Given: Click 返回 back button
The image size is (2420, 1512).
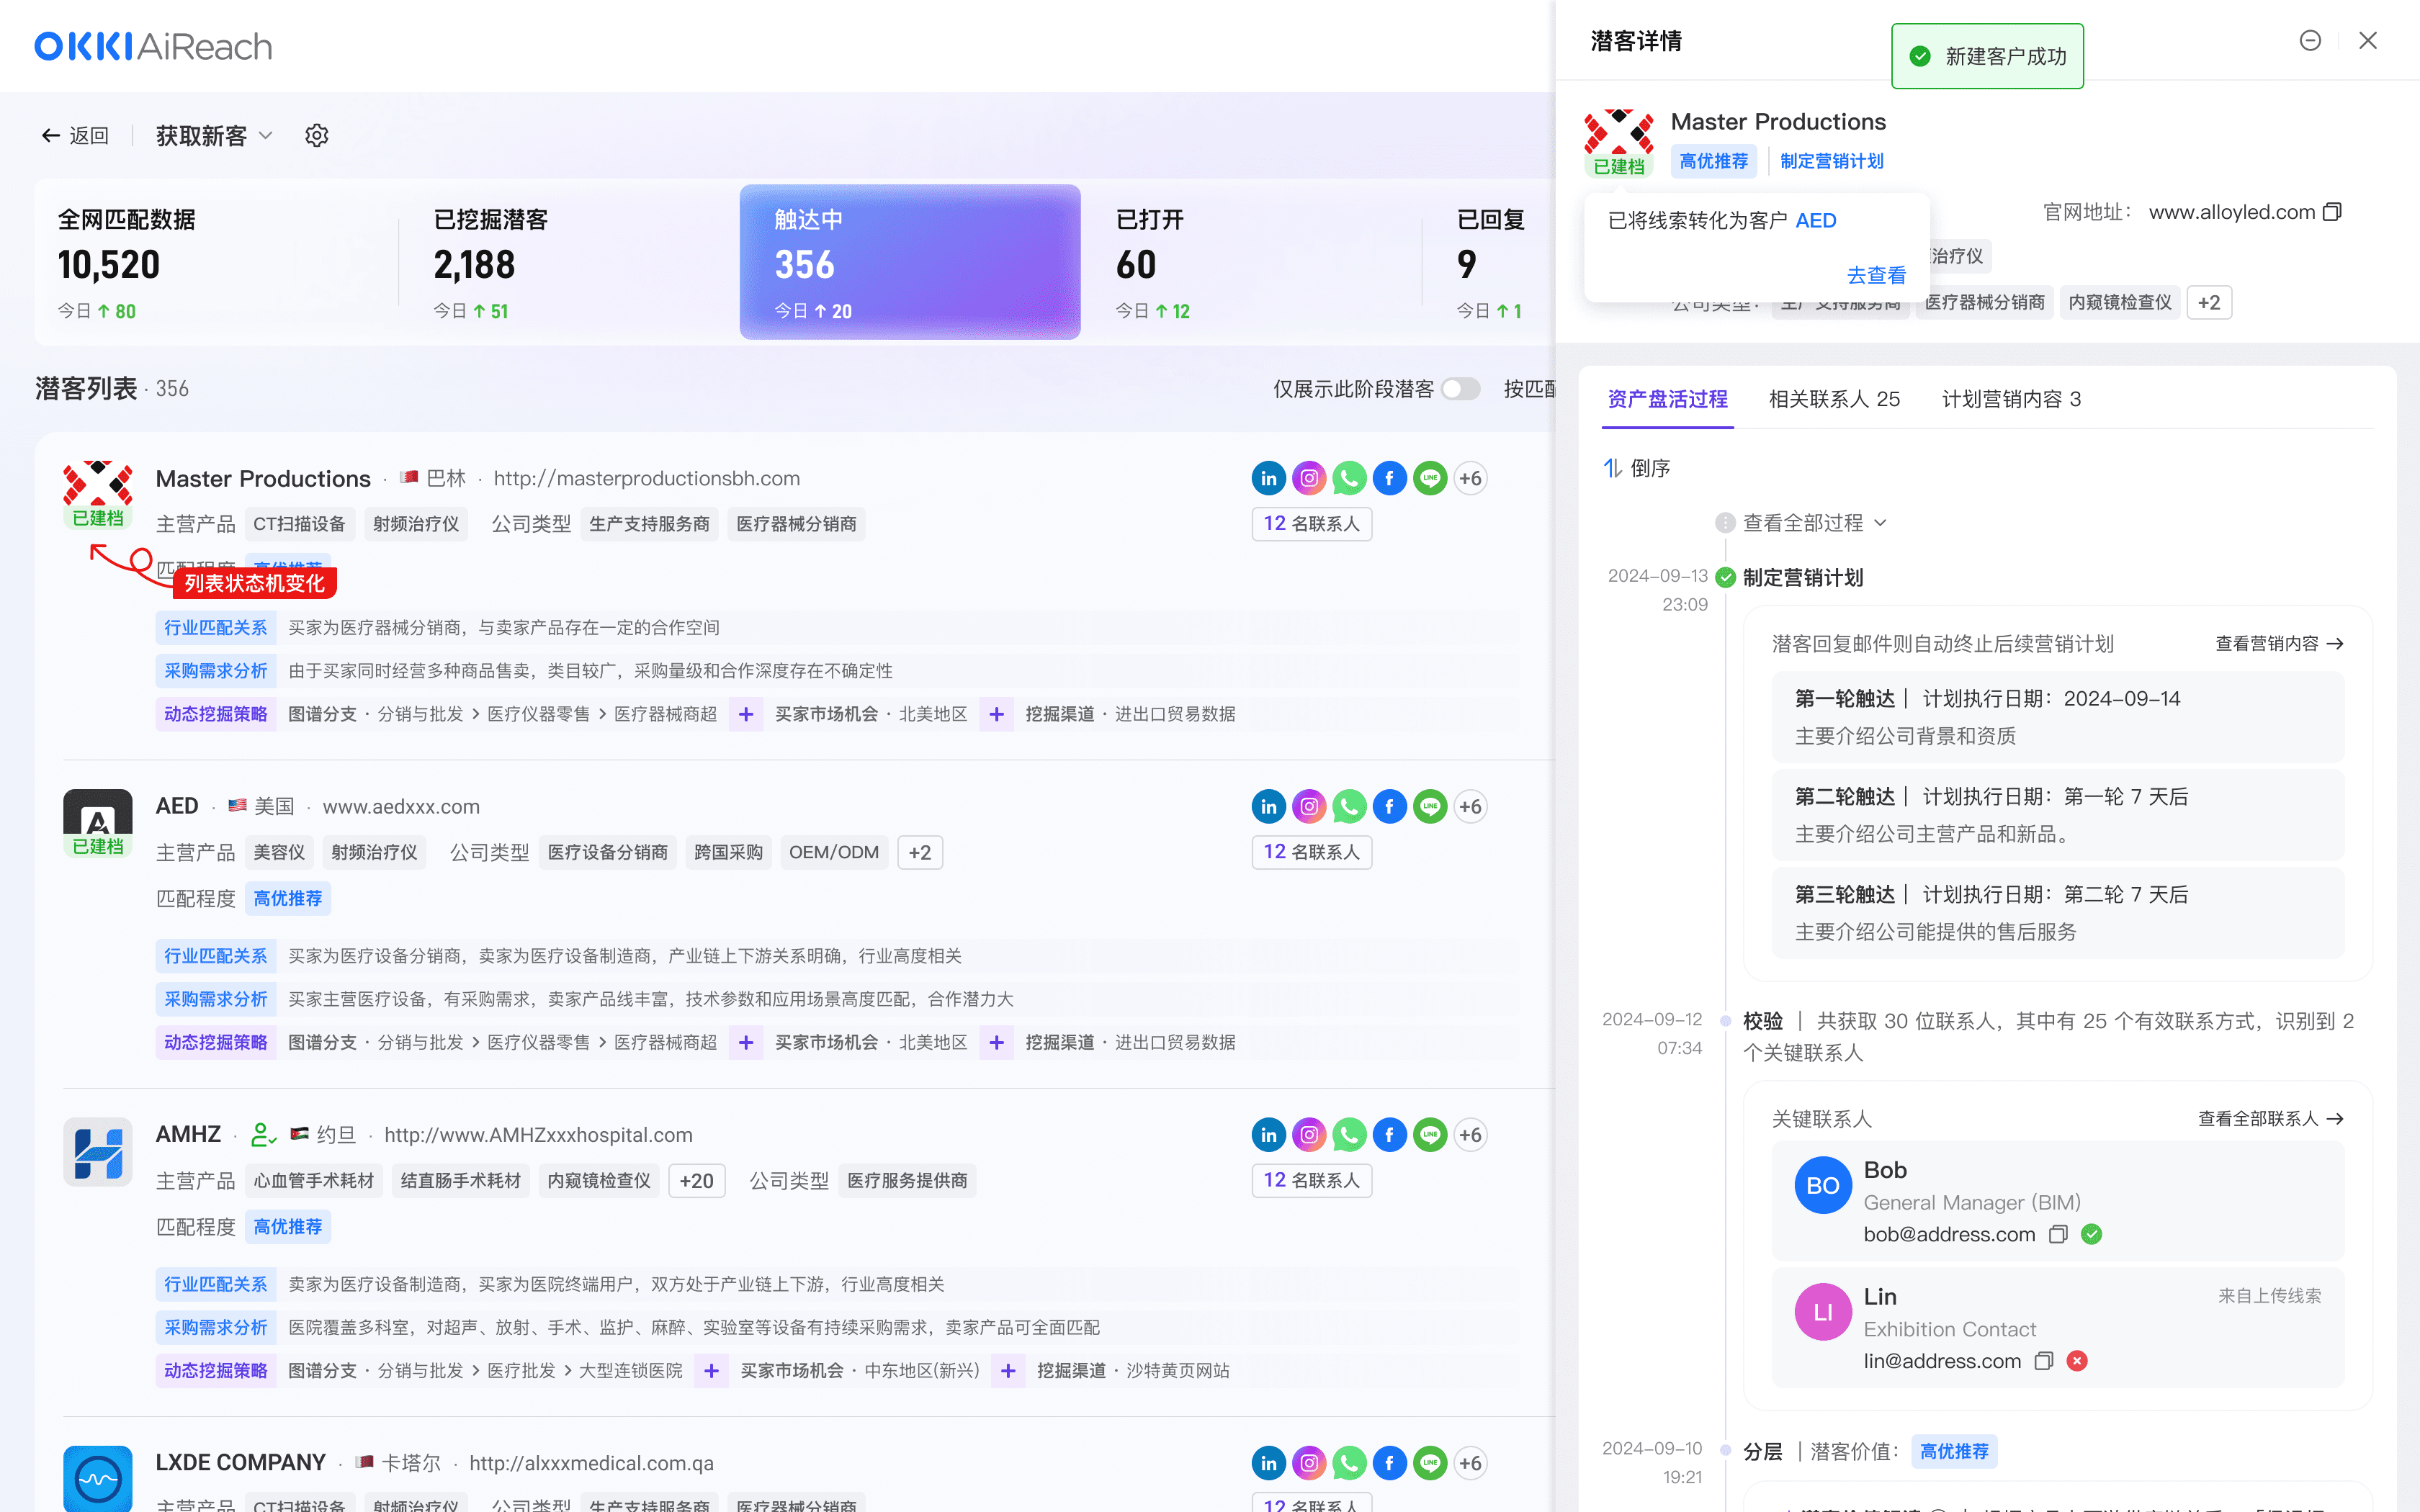Looking at the screenshot, I should 75,135.
